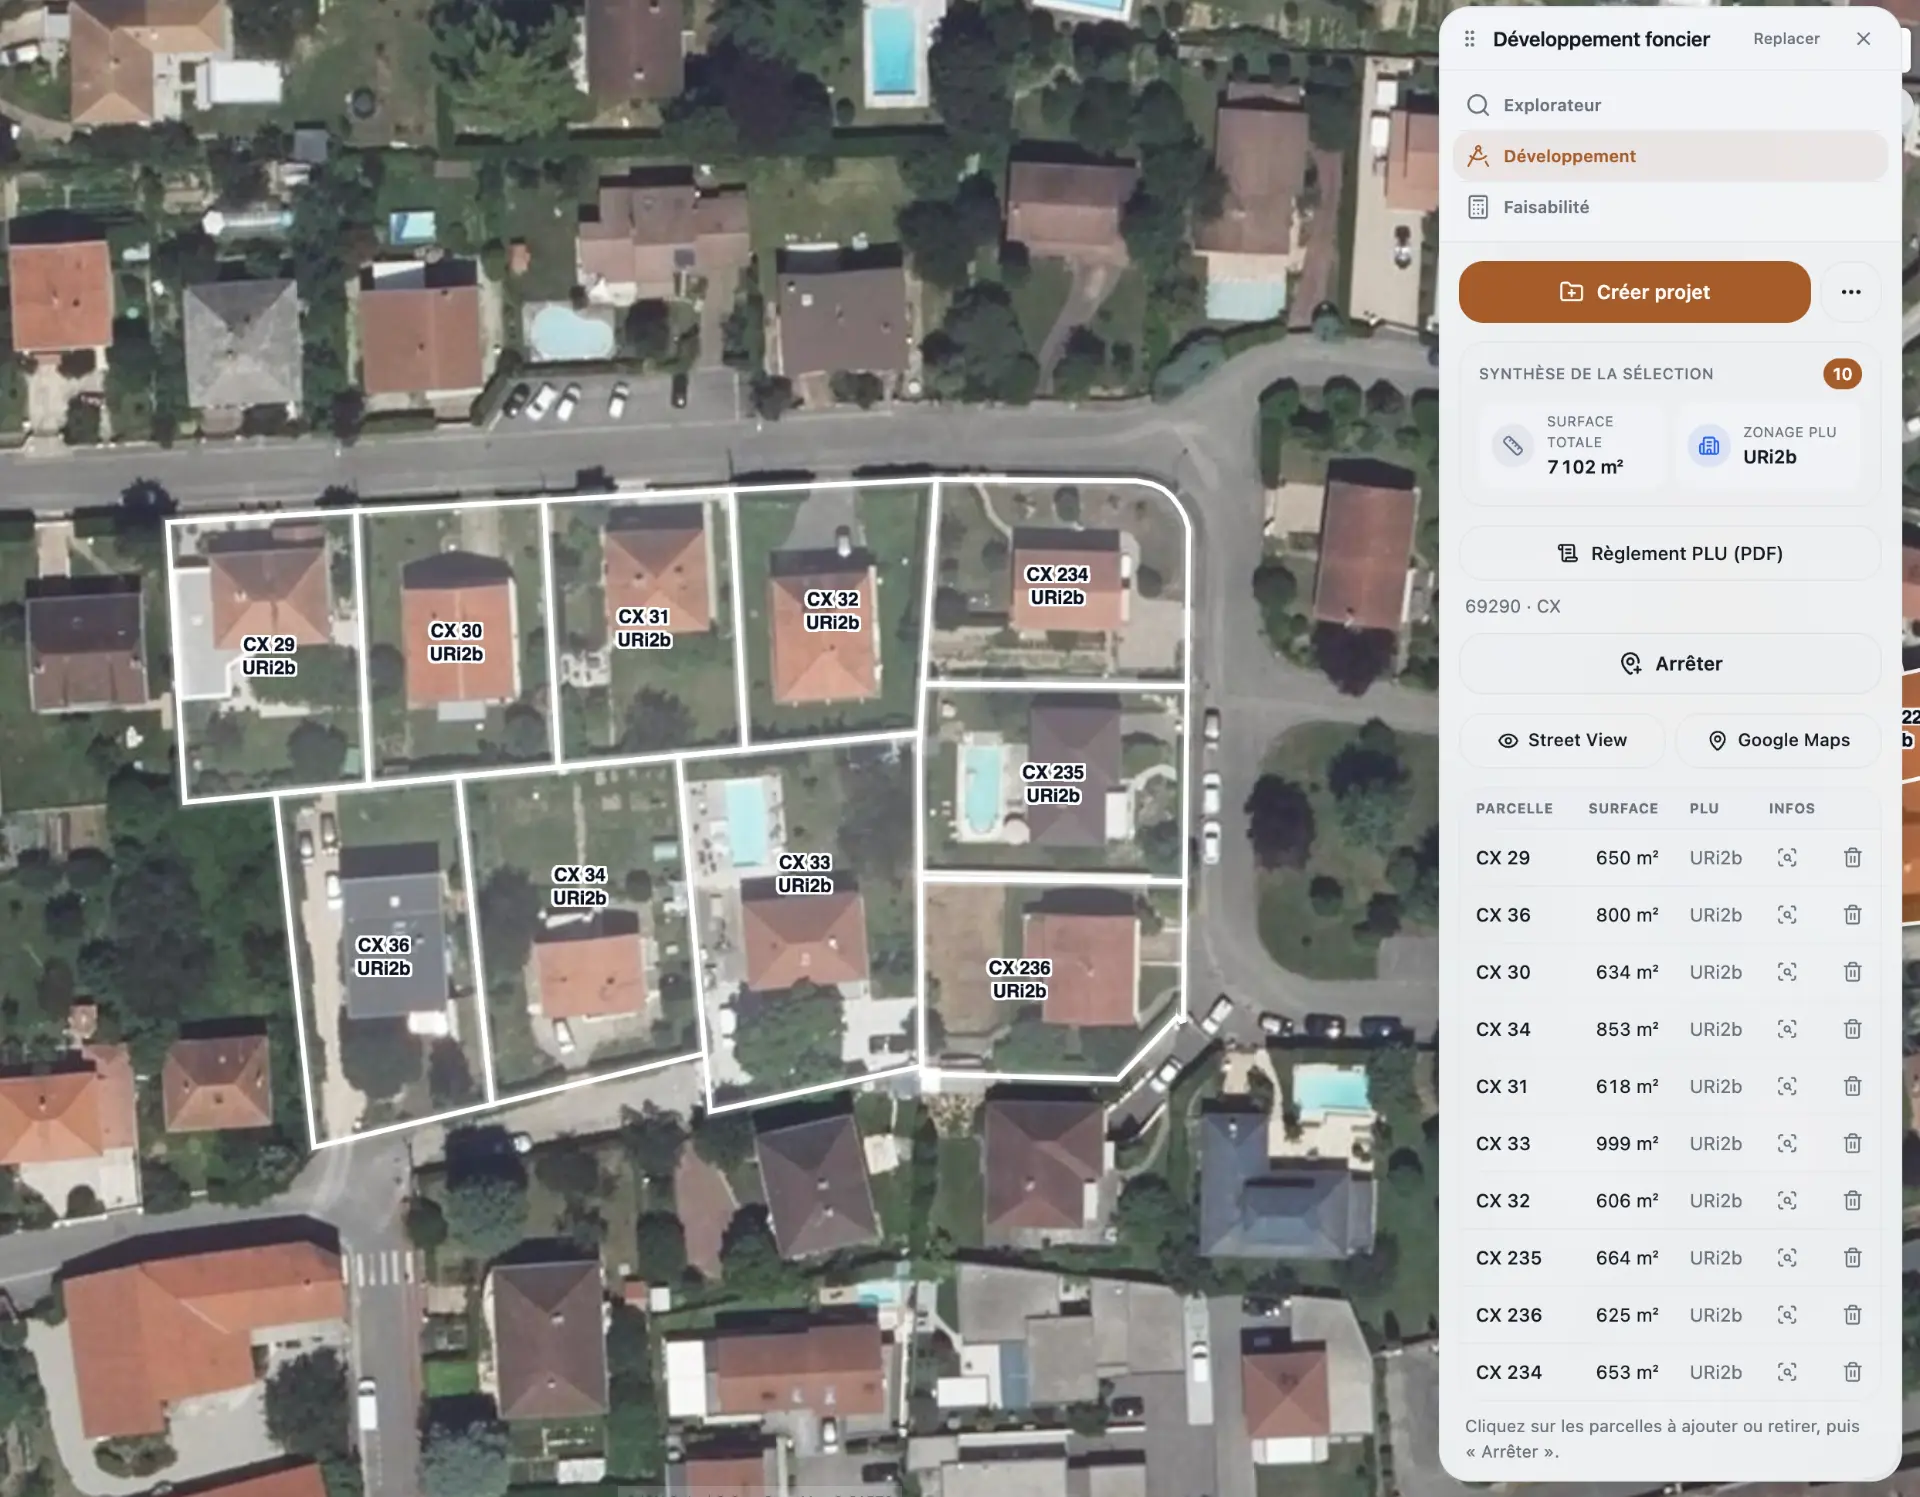Image resolution: width=1920 pixels, height=1497 pixels.
Task: Click the 7 102 m² total surface value
Action: tap(1585, 467)
